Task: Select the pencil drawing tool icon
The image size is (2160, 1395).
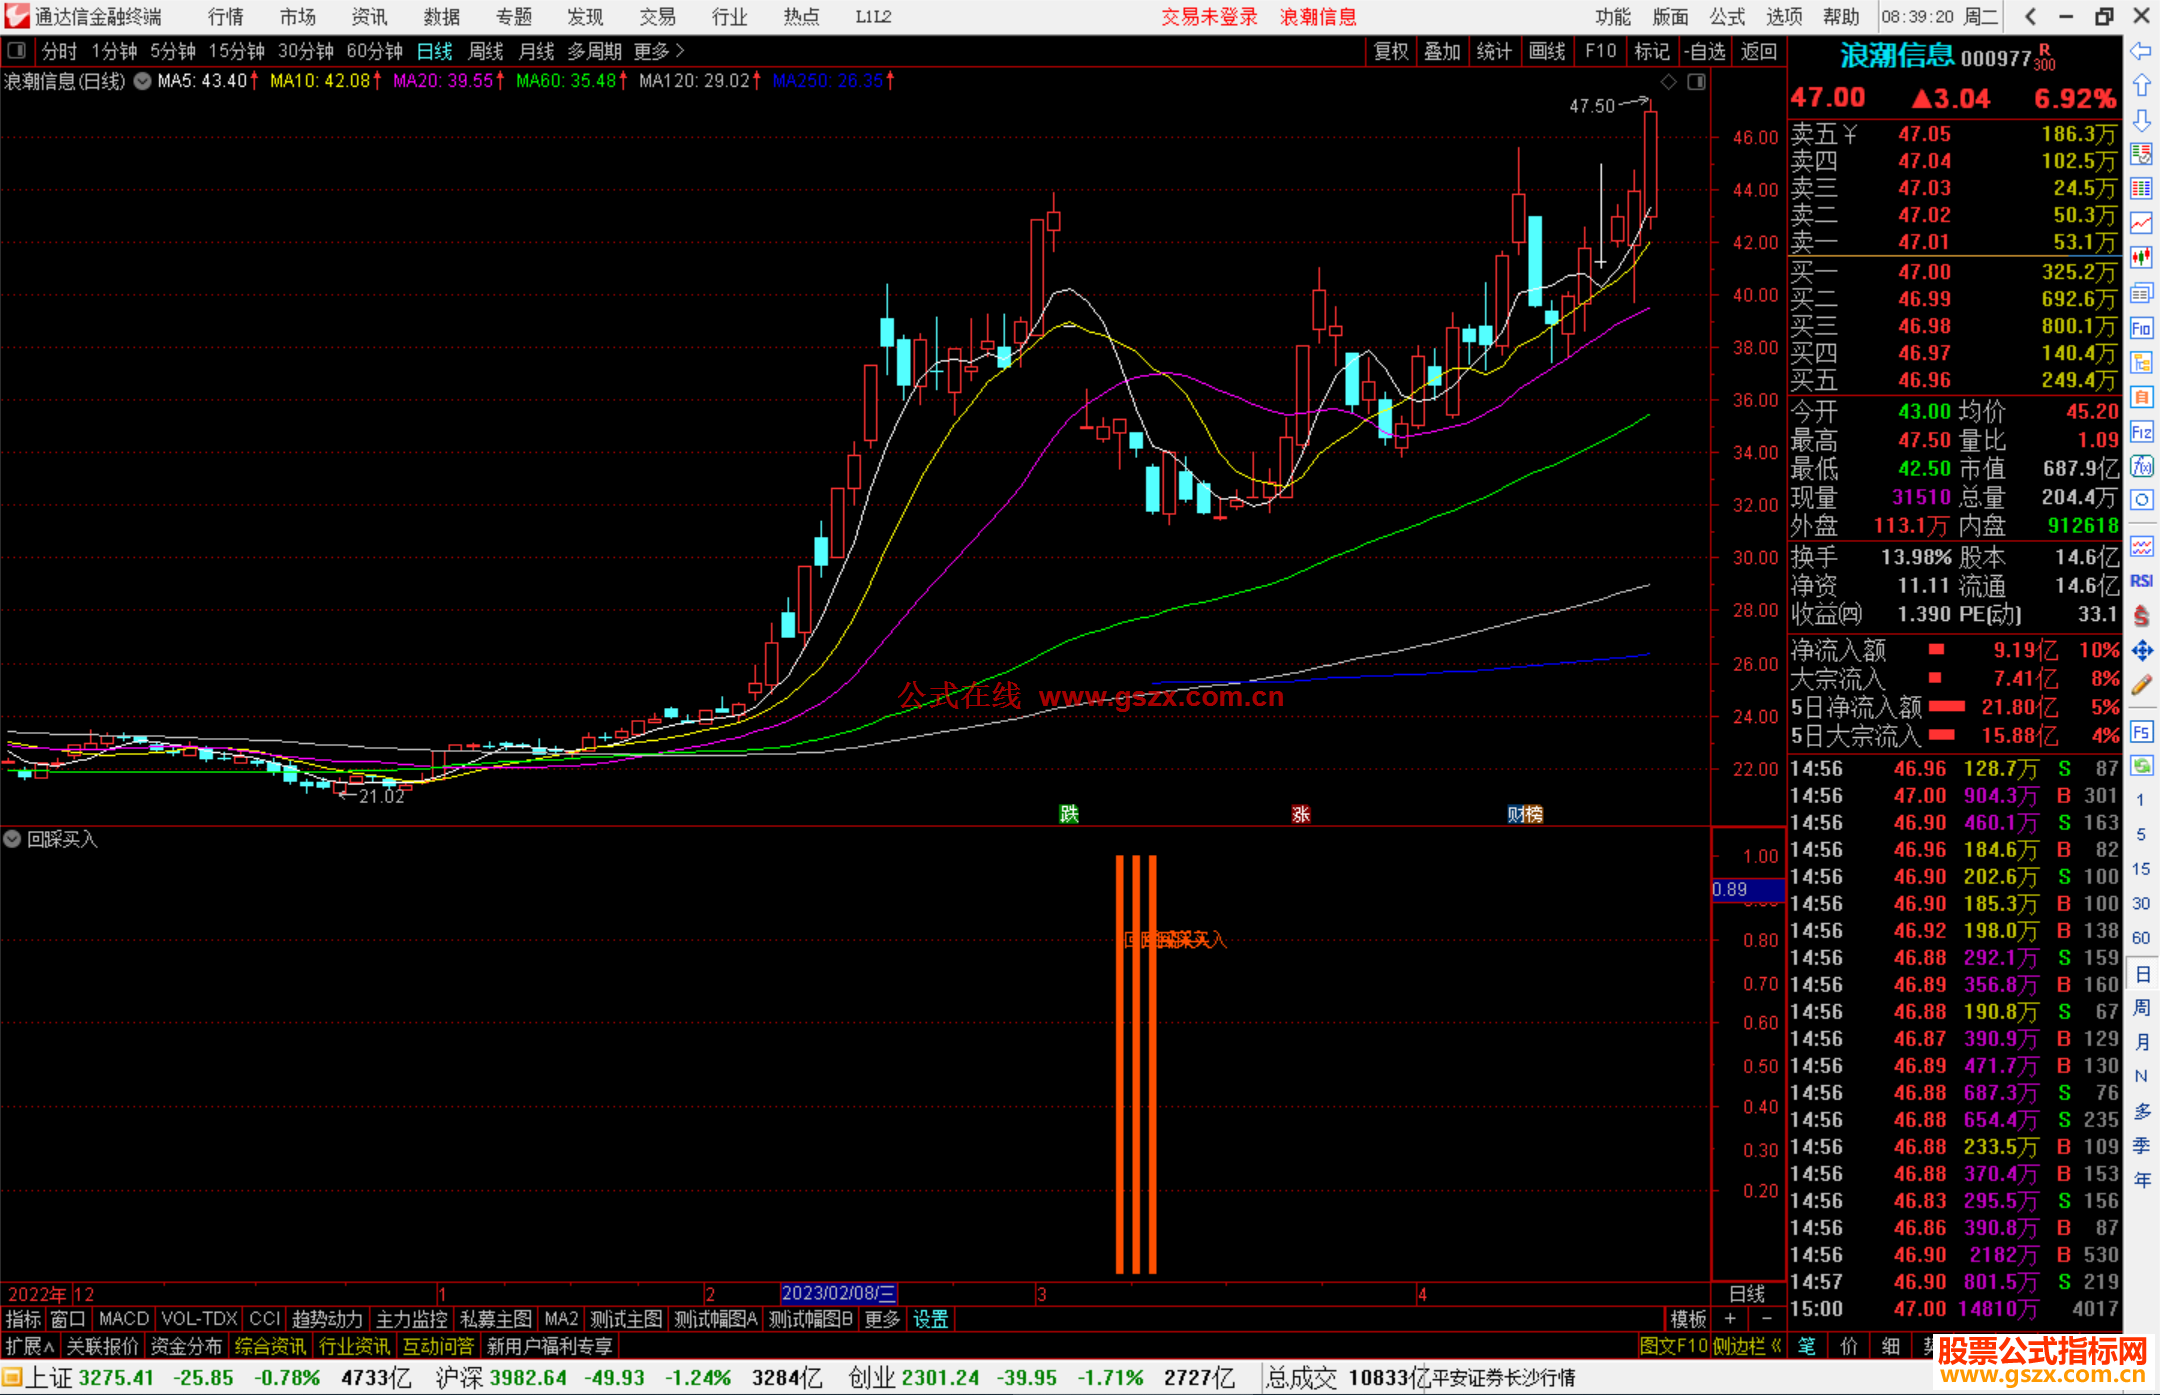Action: (2141, 685)
